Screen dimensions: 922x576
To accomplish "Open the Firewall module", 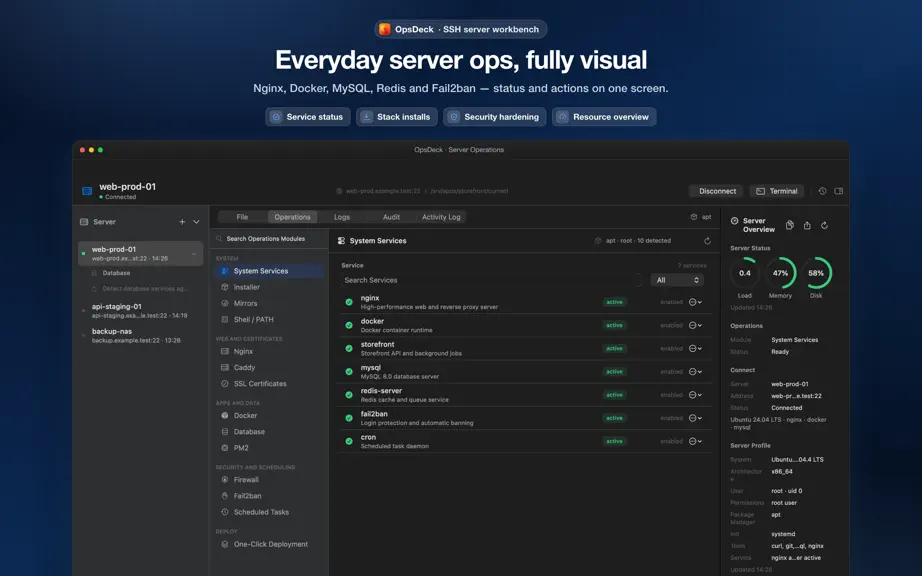I will click(x=269, y=480).
